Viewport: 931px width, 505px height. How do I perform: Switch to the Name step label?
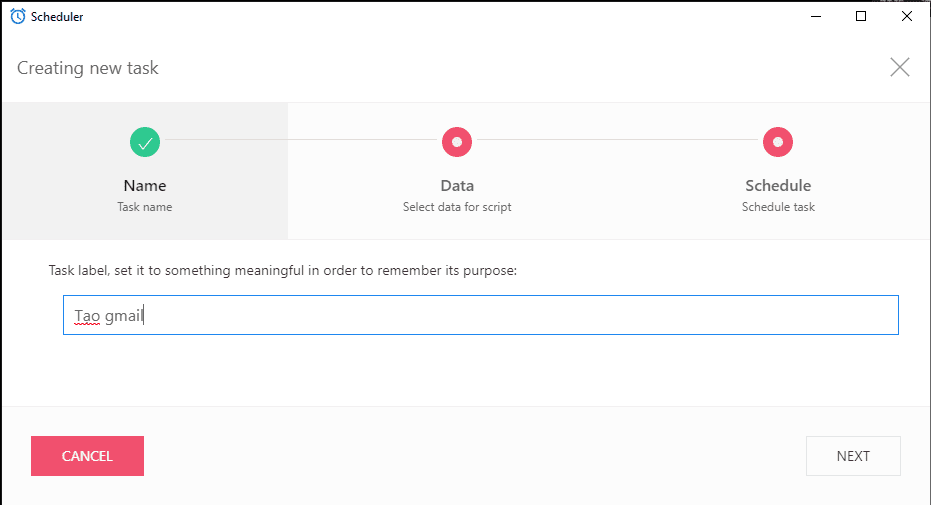[x=145, y=185]
